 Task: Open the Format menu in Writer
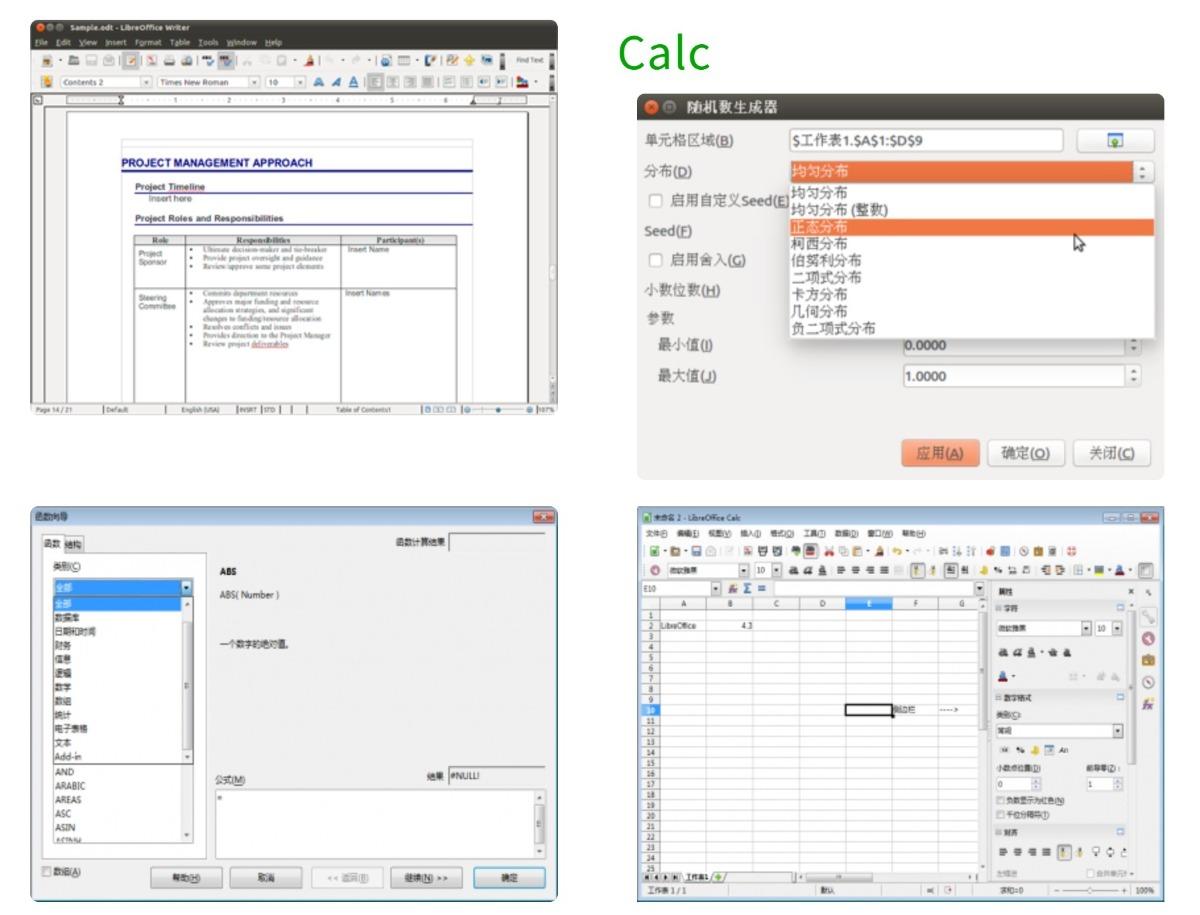pos(149,42)
